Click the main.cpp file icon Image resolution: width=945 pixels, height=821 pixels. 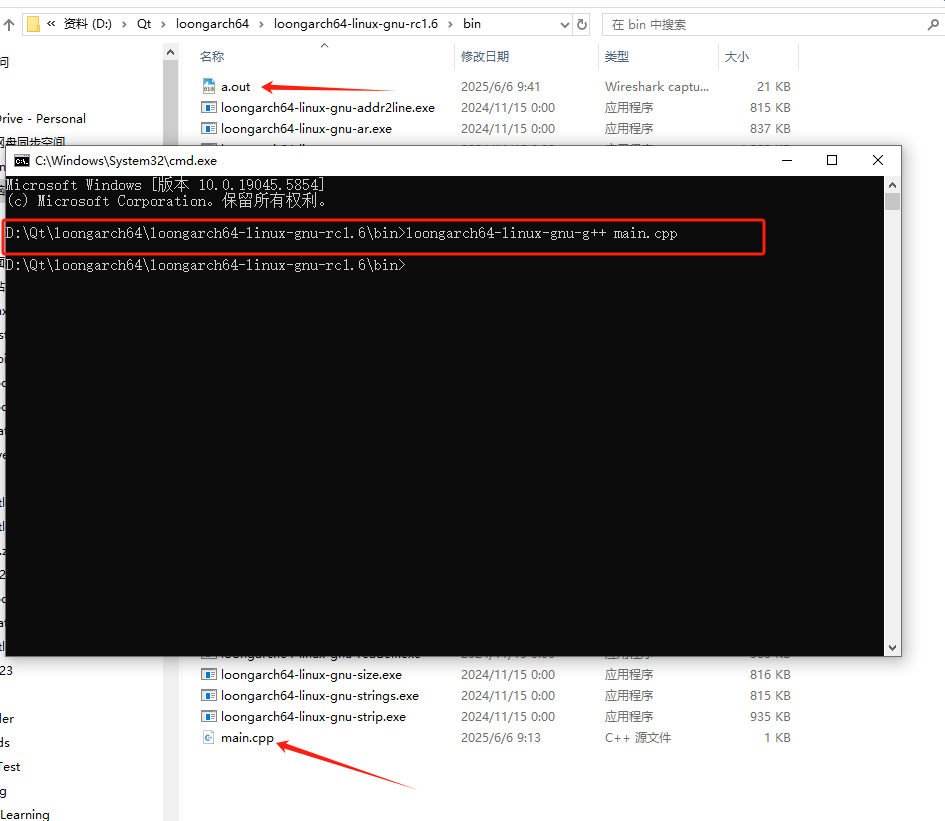209,737
